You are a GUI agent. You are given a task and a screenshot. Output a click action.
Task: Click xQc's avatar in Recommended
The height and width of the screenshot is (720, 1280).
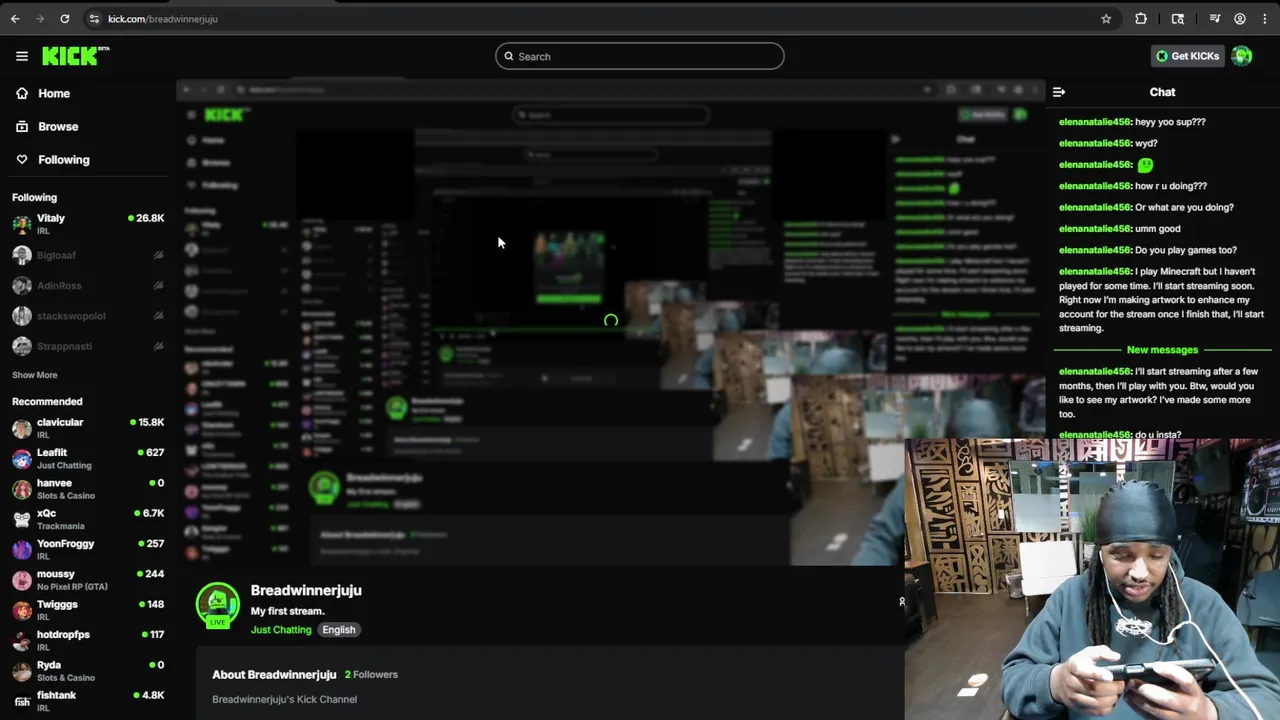(22, 519)
